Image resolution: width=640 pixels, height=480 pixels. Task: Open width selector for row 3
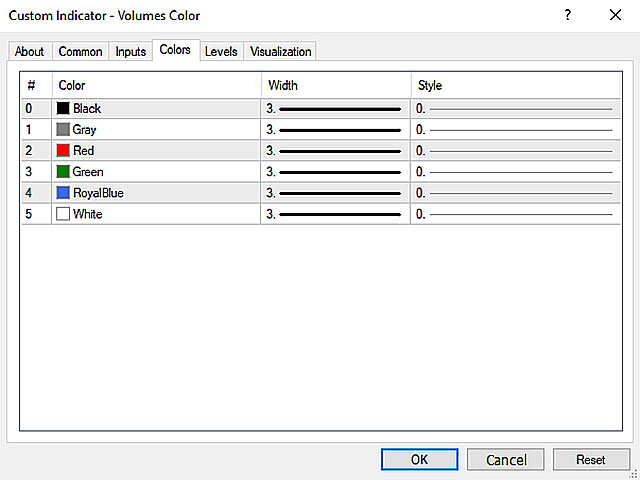click(x=335, y=172)
